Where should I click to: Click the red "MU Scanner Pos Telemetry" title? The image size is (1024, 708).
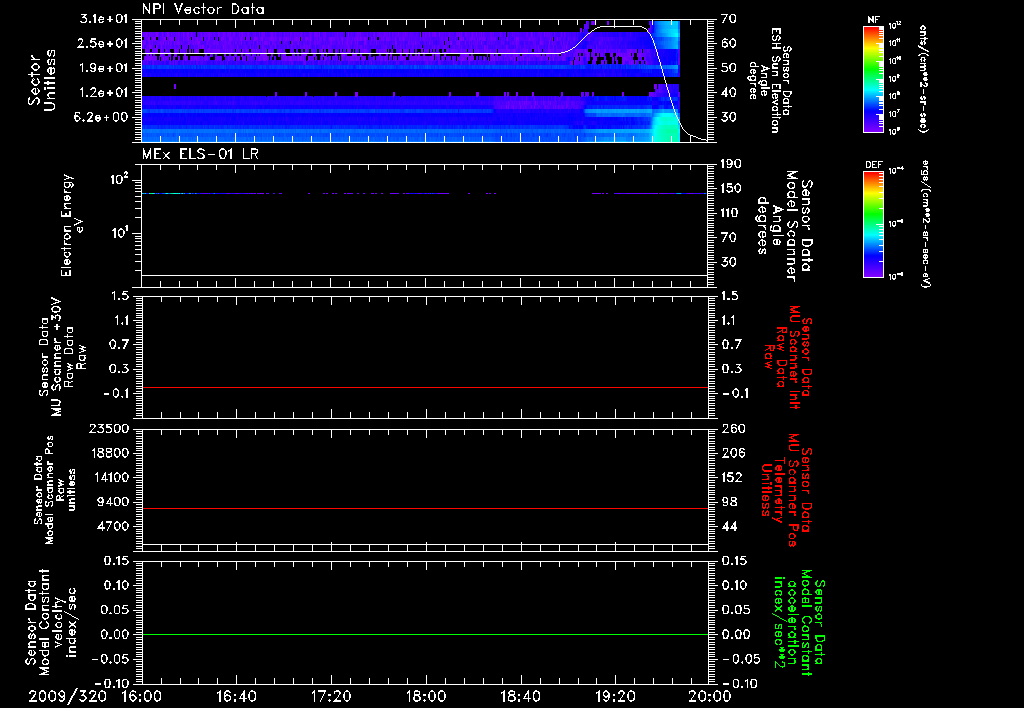tap(786, 490)
